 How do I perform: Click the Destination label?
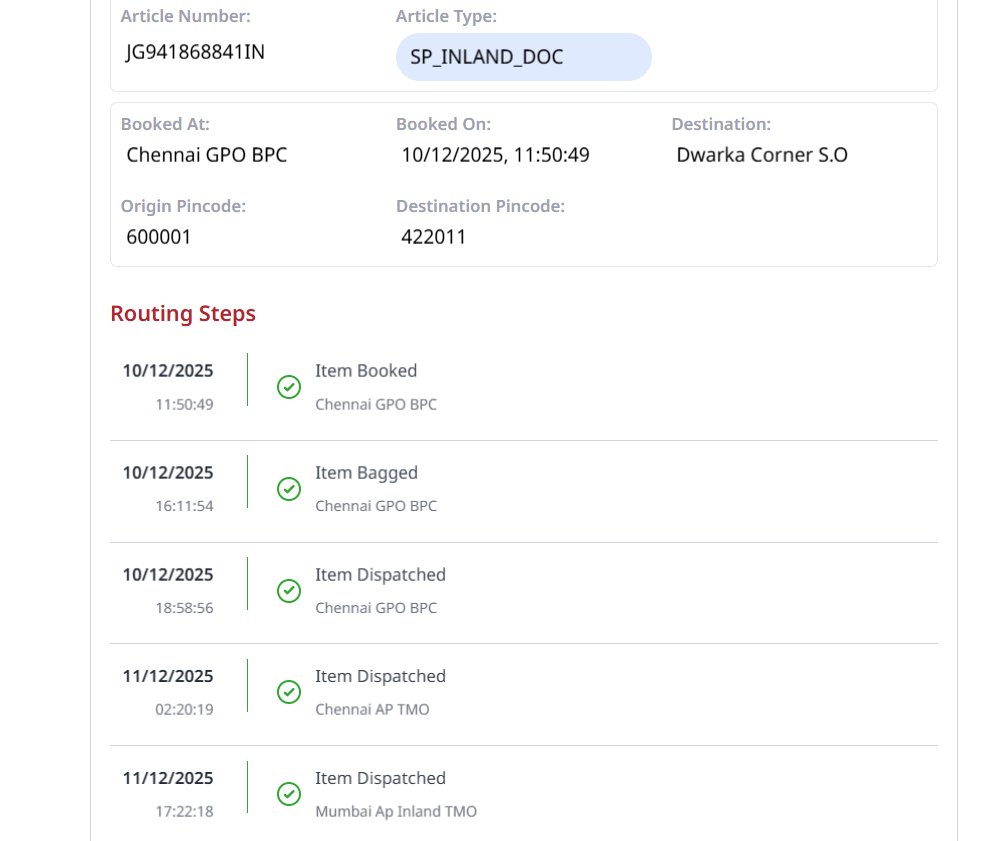pyautogui.click(x=721, y=124)
